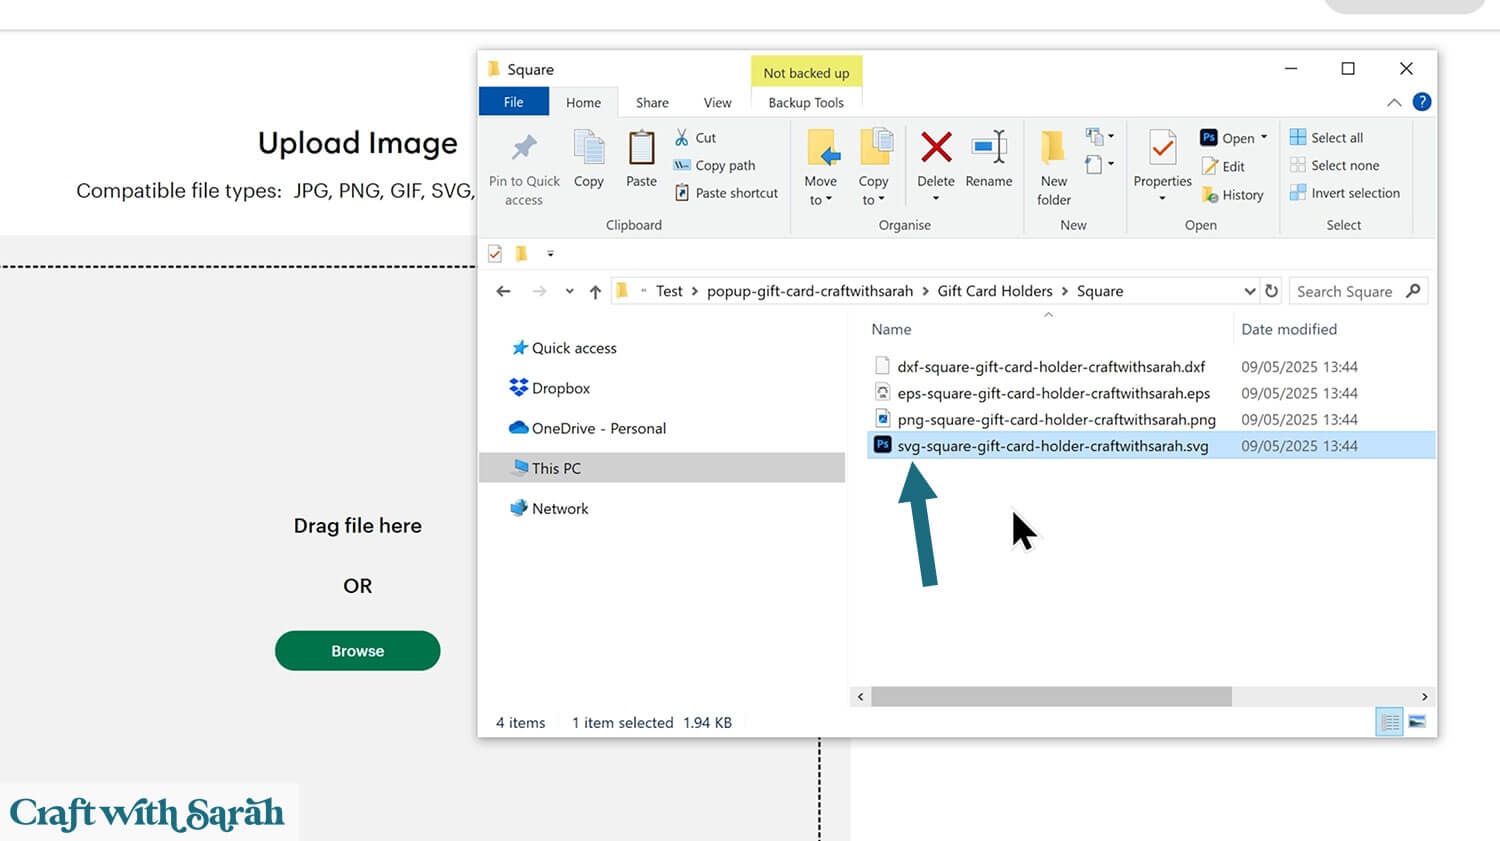
Task: Expand the recent locations chevron
Action: pos(569,291)
